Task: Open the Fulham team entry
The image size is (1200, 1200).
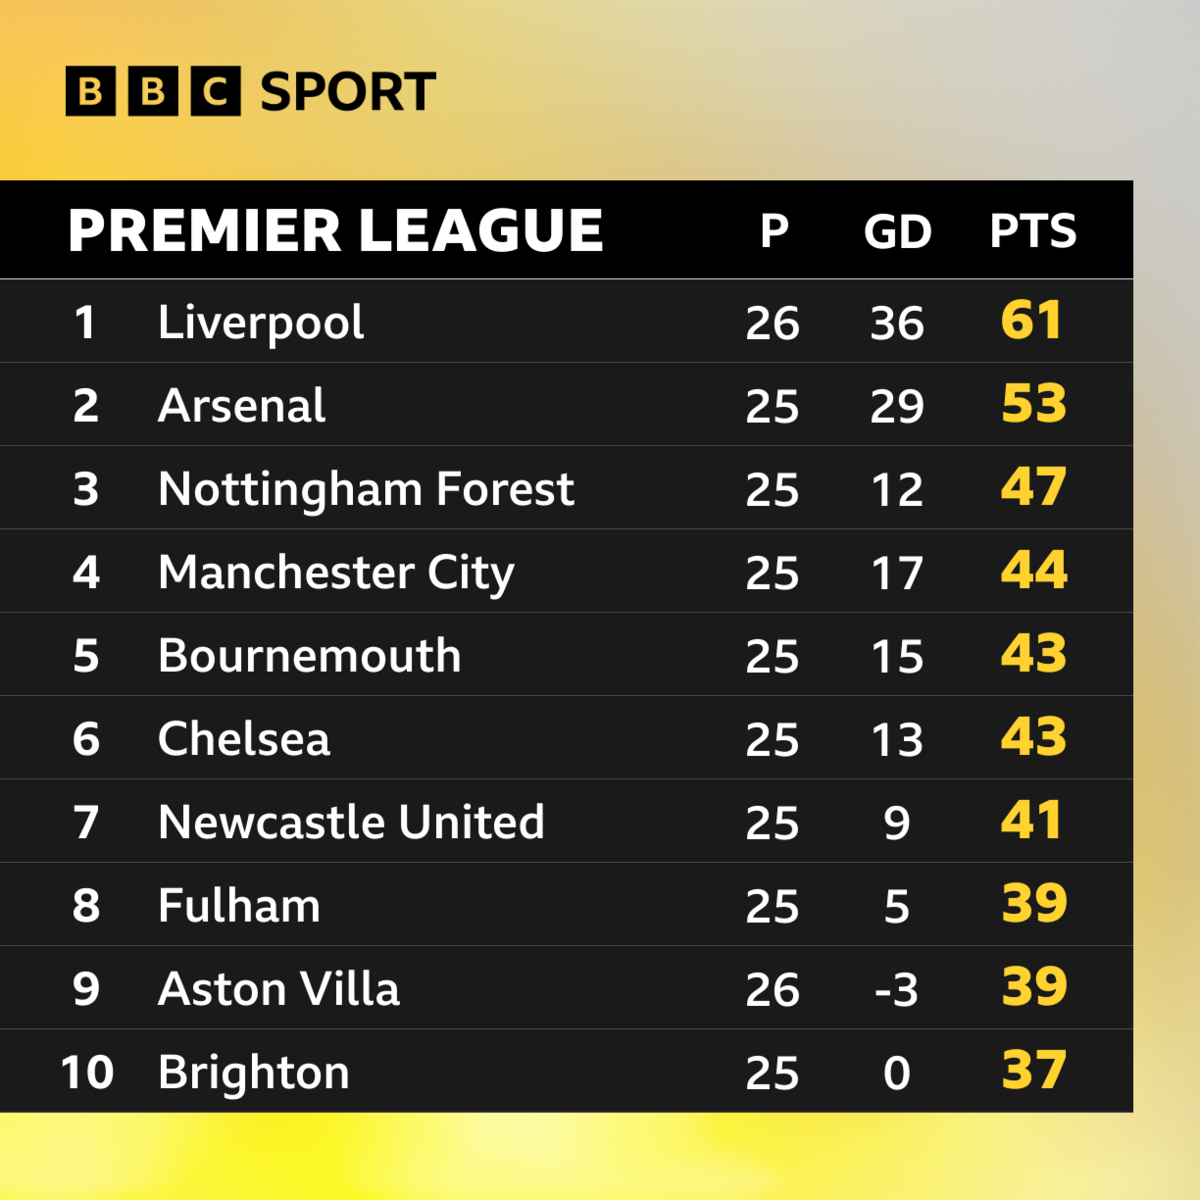Action: pos(239,906)
